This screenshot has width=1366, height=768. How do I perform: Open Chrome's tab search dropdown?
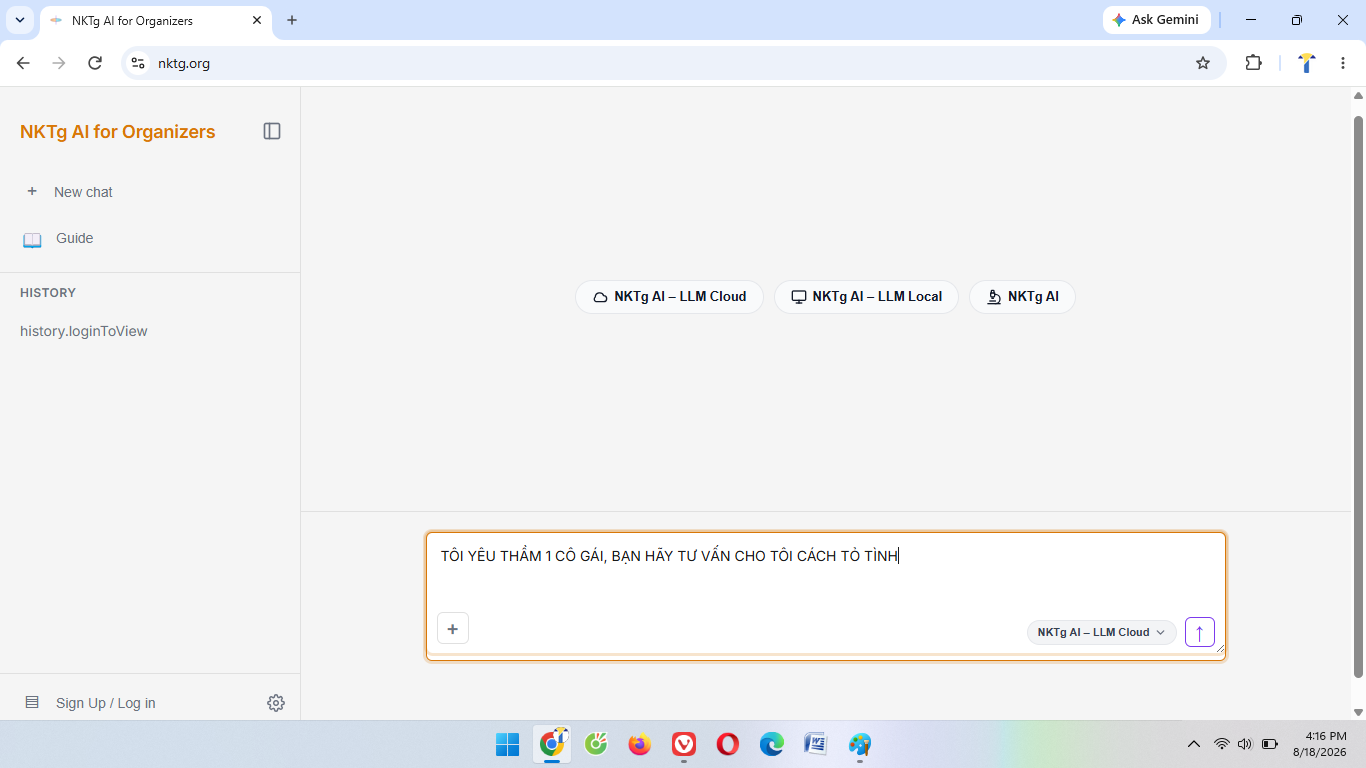coord(19,20)
